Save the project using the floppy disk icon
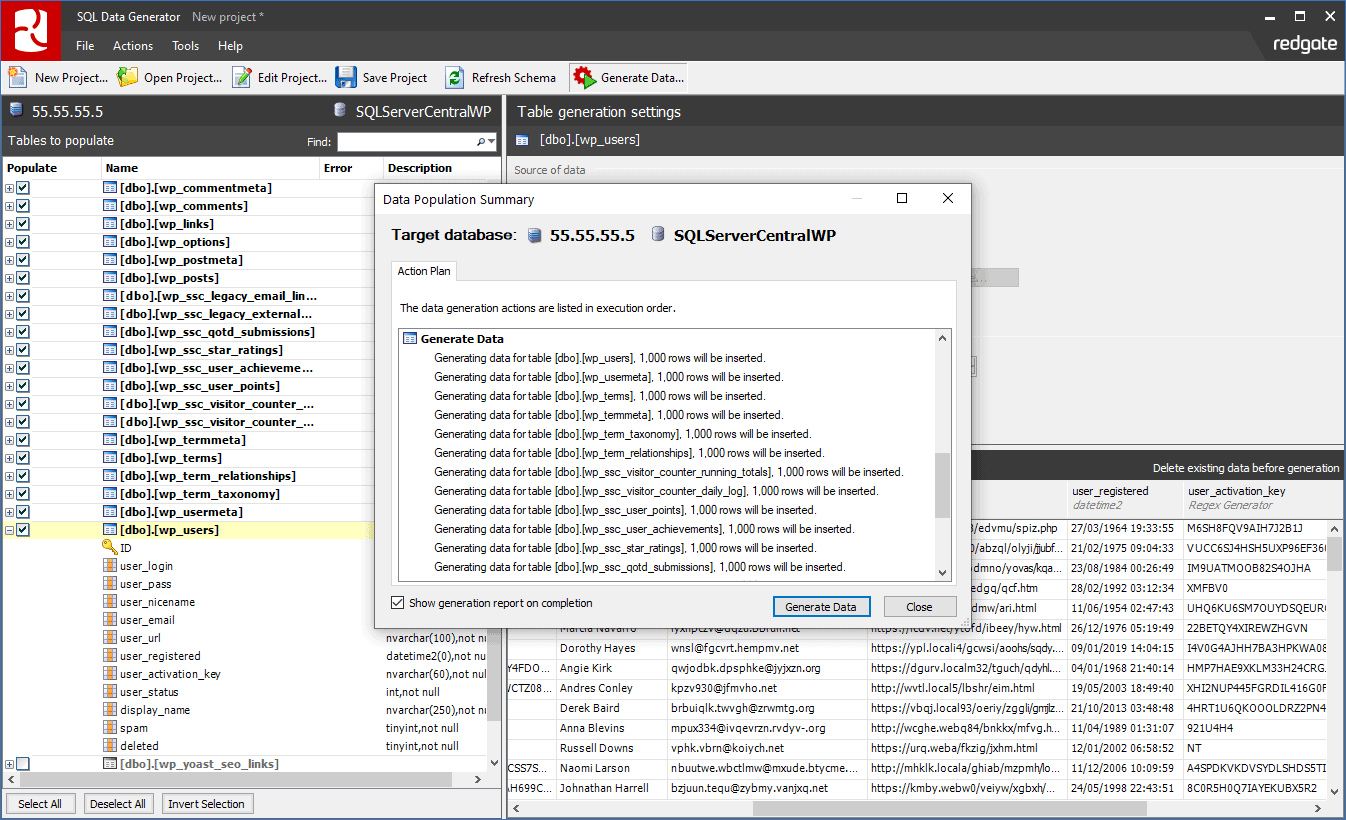 pyautogui.click(x=345, y=77)
